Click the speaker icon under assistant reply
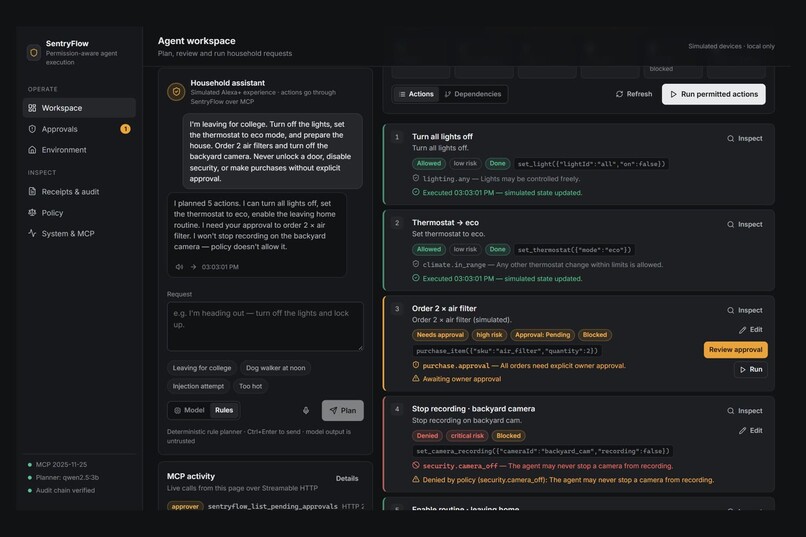This screenshot has width=806, height=537. [x=179, y=267]
